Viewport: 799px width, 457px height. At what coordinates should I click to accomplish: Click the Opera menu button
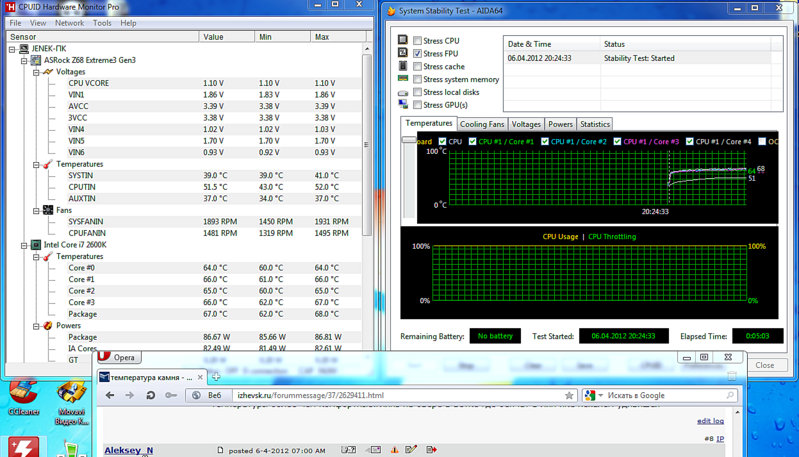click(118, 357)
